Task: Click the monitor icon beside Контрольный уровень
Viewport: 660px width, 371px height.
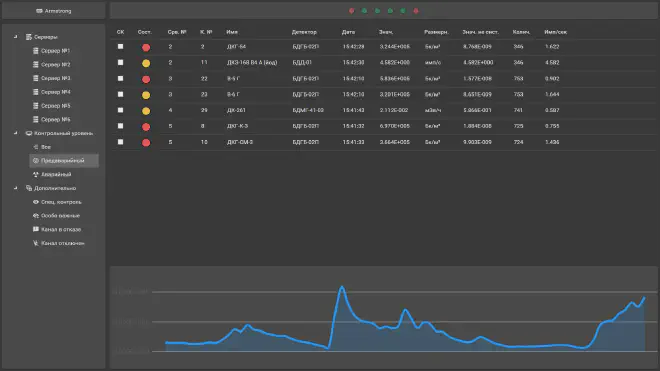Action: tap(29, 133)
